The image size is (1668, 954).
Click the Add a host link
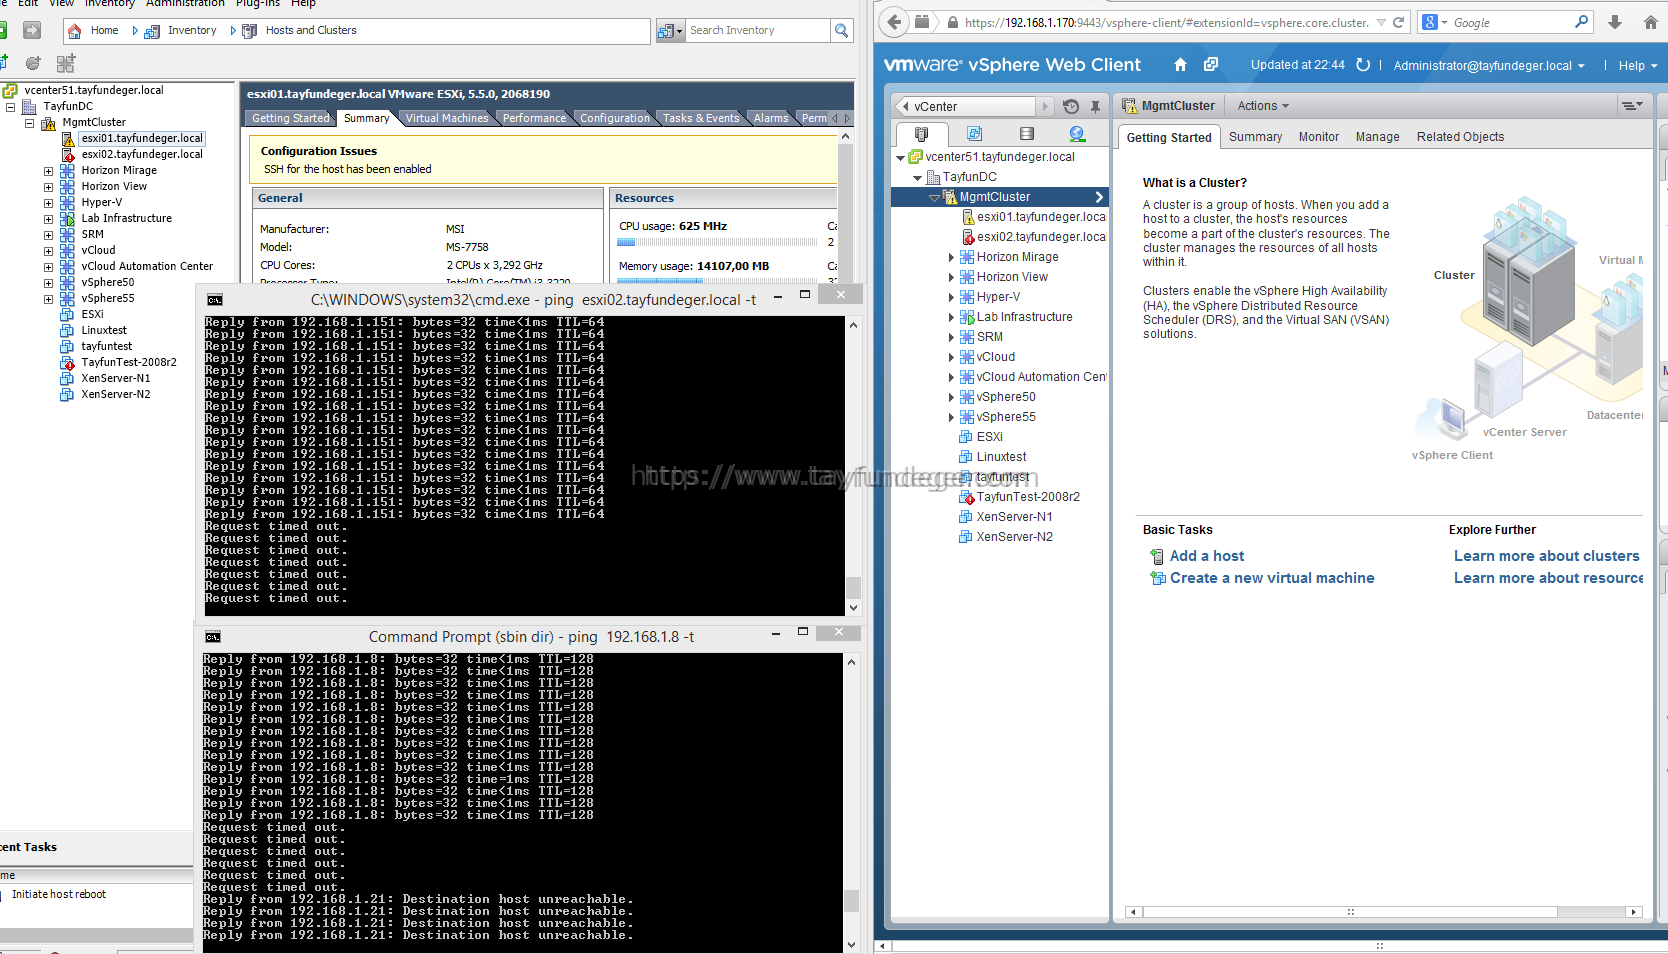pyautogui.click(x=1207, y=556)
